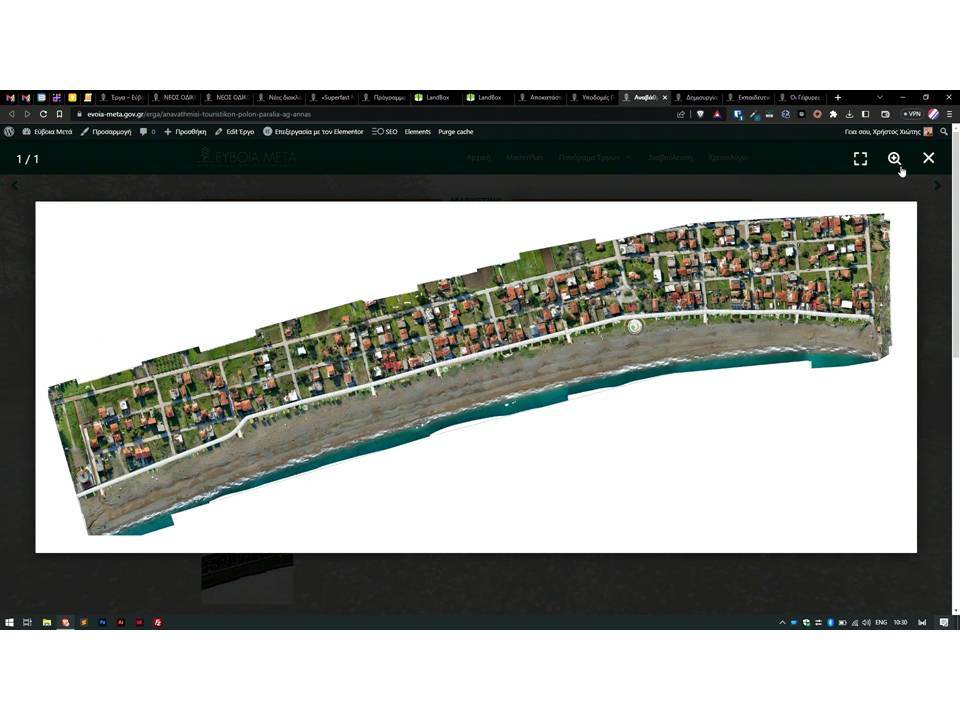Close the image lightbox
Image resolution: width=960 pixels, height=720 pixels.
coord(929,158)
